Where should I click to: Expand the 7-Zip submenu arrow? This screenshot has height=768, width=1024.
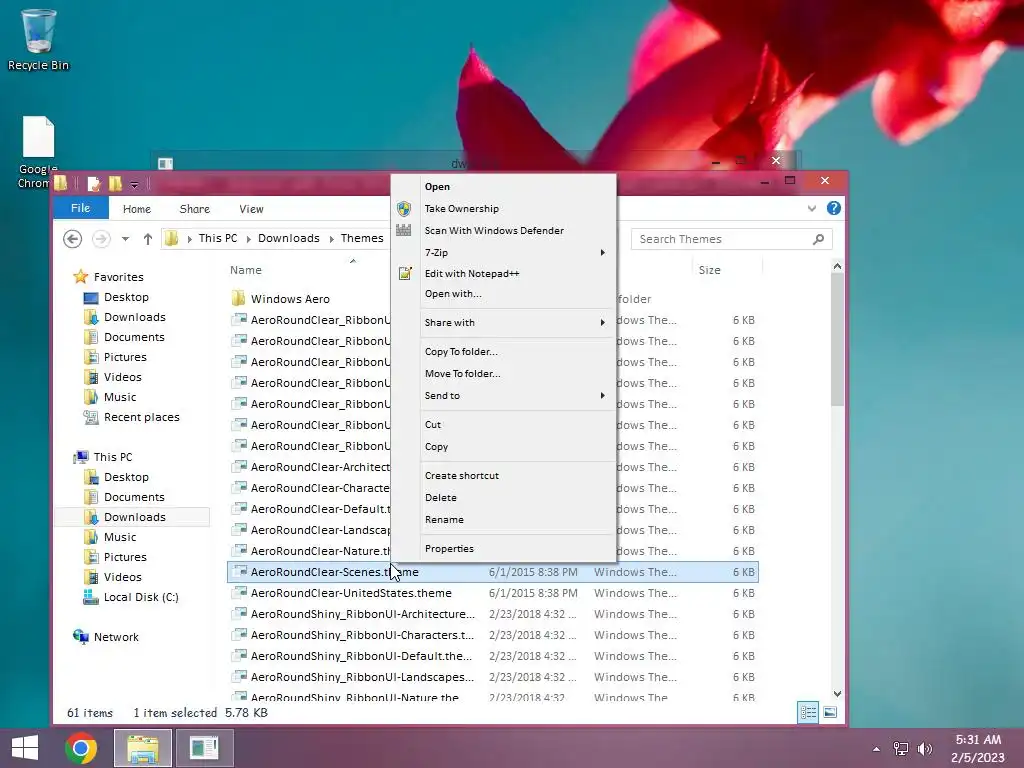point(603,252)
